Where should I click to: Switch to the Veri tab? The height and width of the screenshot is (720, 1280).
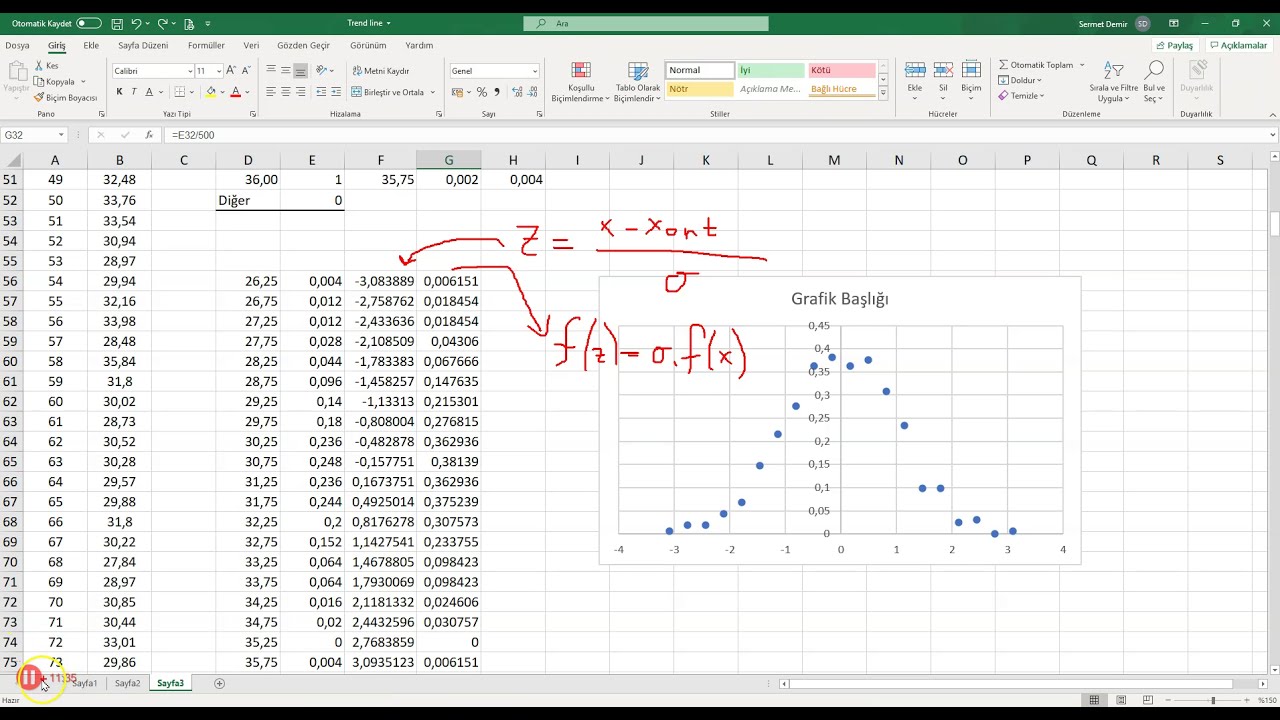(251, 45)
